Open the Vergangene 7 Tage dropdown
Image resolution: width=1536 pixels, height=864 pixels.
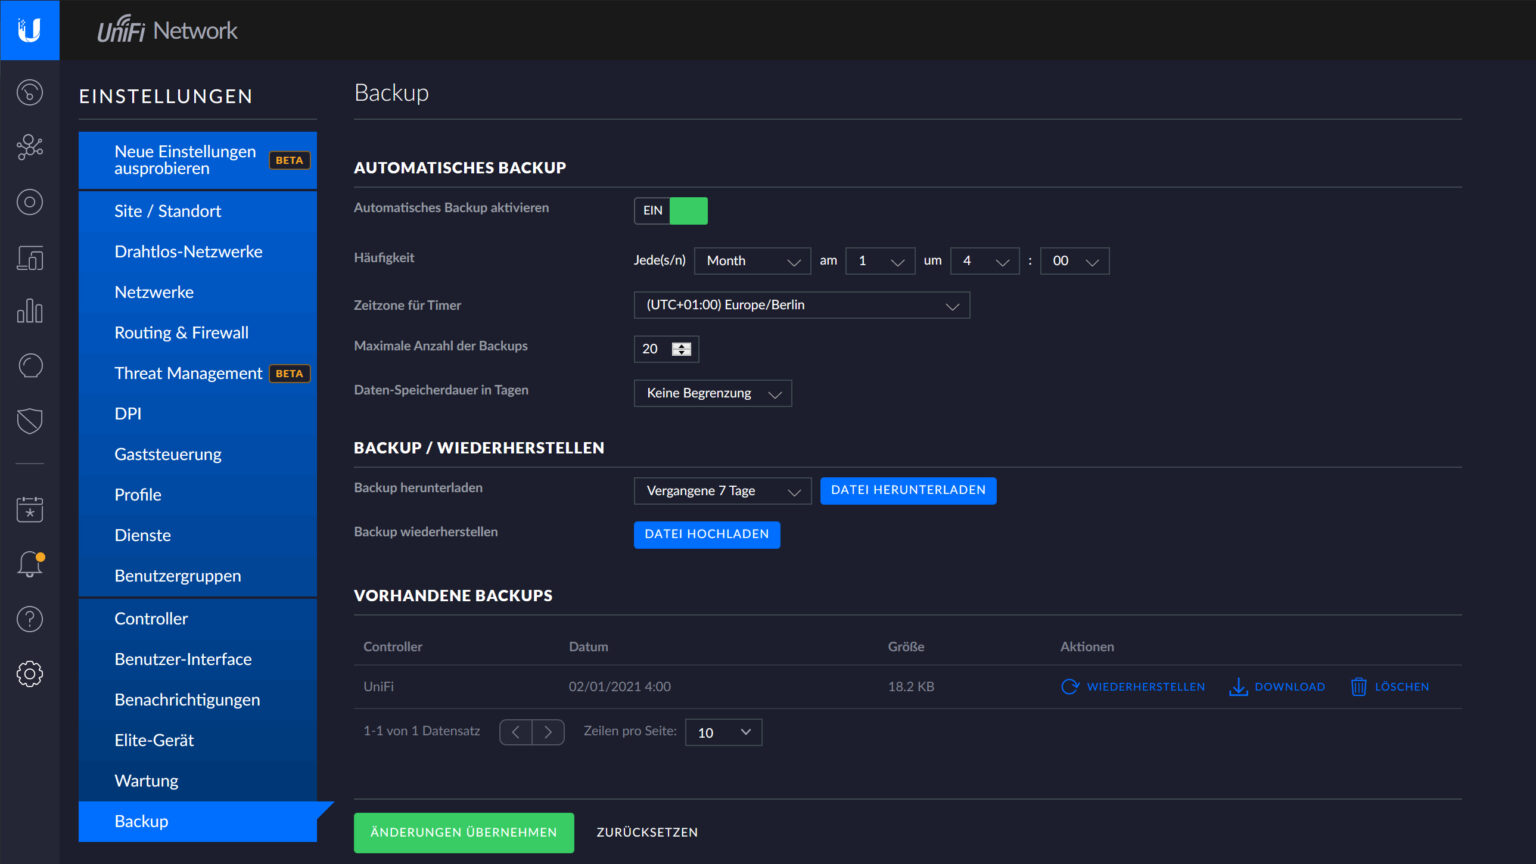pyautogui.click(x=722, y=490)
